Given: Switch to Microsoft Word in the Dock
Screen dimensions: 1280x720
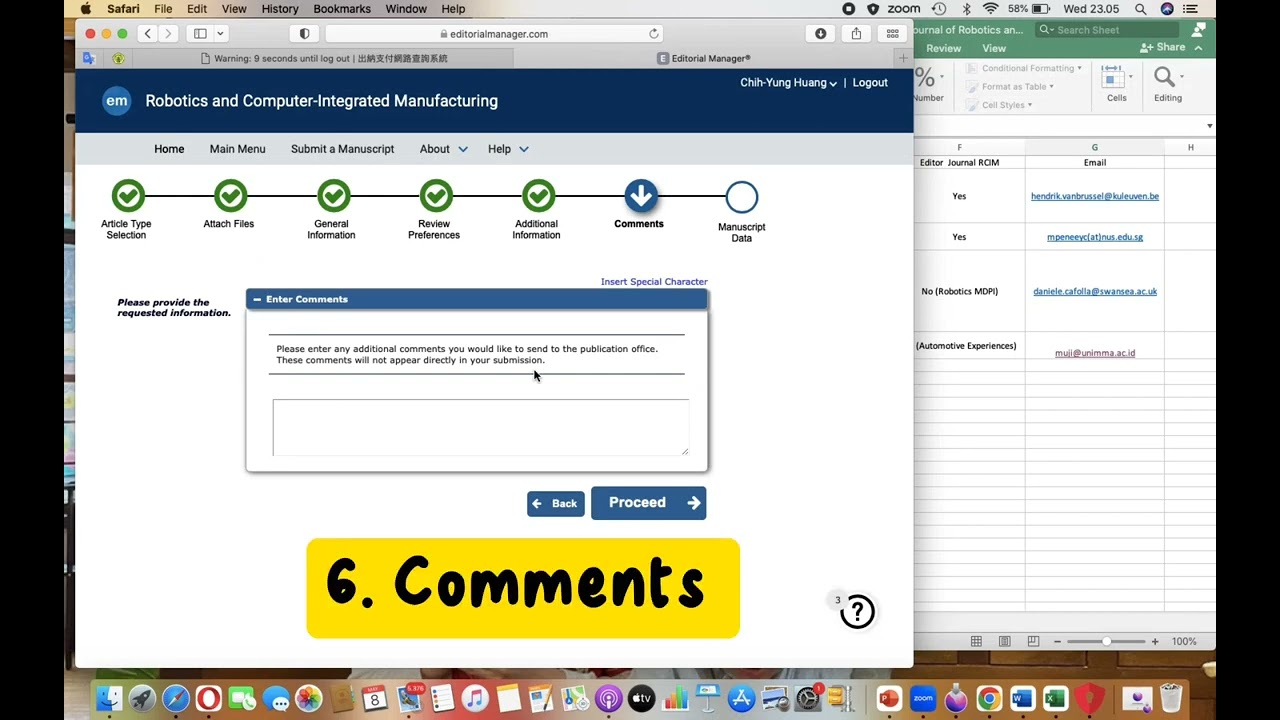Looking at the screenshot, I should point(1022,699).
